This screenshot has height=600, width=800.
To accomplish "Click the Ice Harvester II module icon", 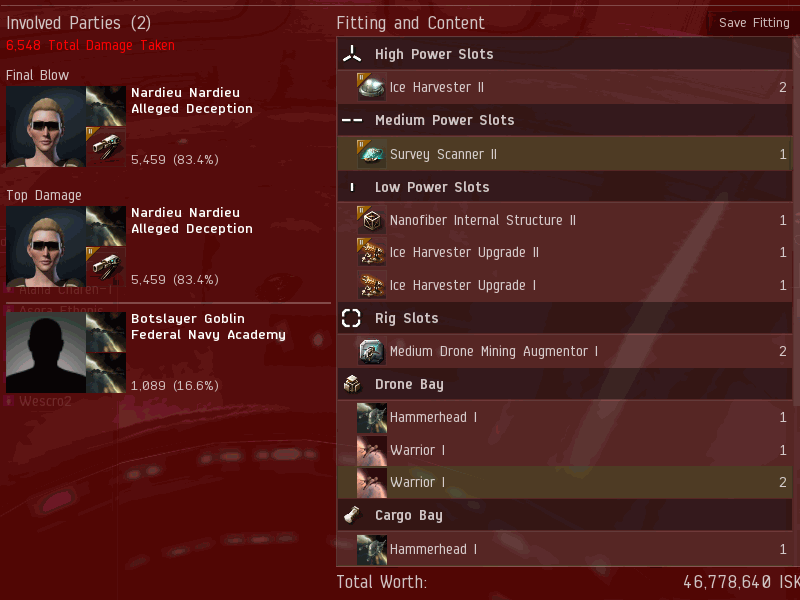I will (x=371, y=87).
